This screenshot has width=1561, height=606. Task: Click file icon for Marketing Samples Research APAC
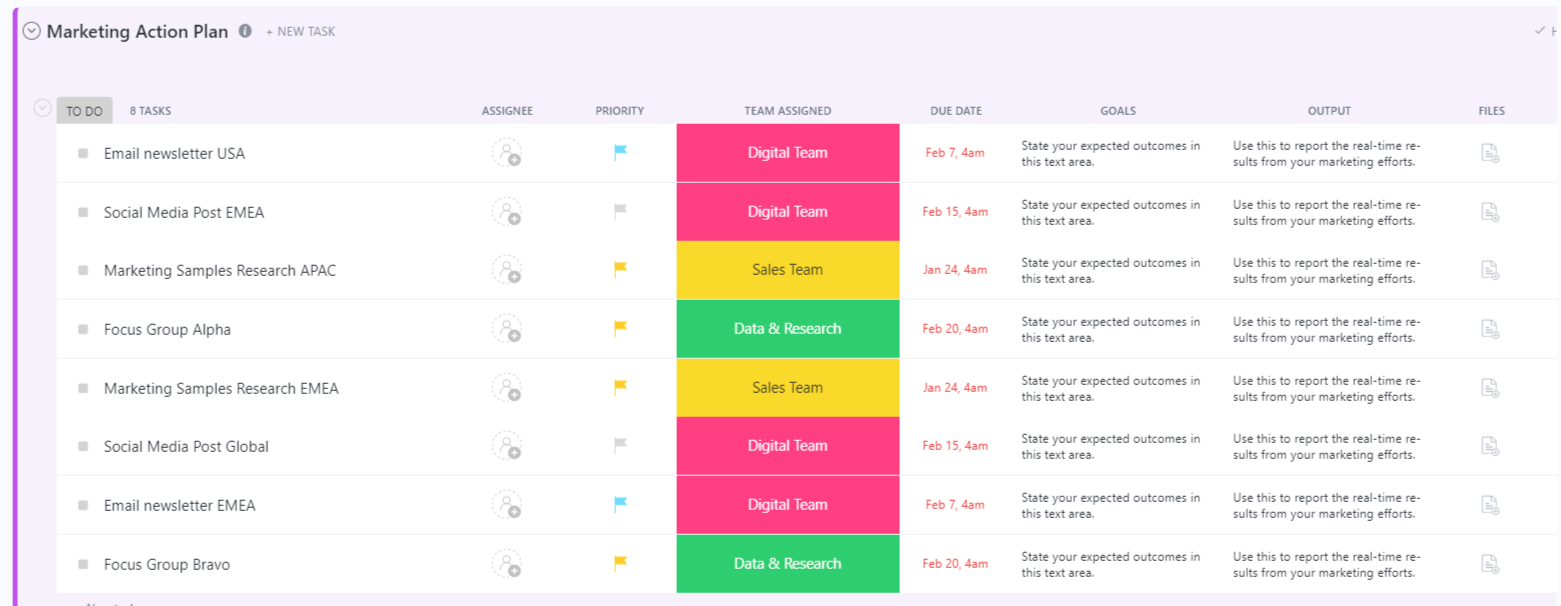[1489, 270]
